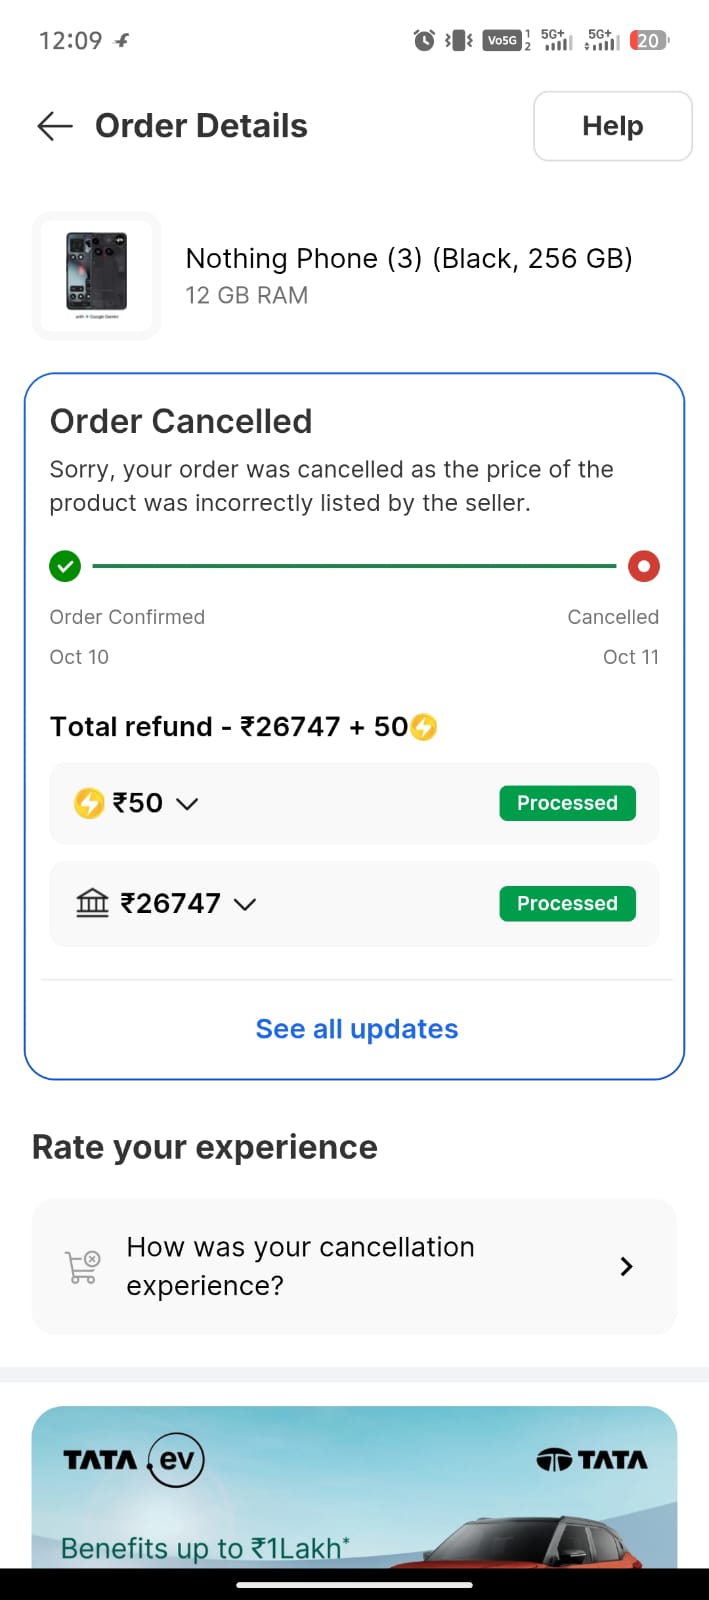This screenshot has width=709, height=1600.
Task: Tap Processed badge for ₹26747 refund
Action: [567, 904]
